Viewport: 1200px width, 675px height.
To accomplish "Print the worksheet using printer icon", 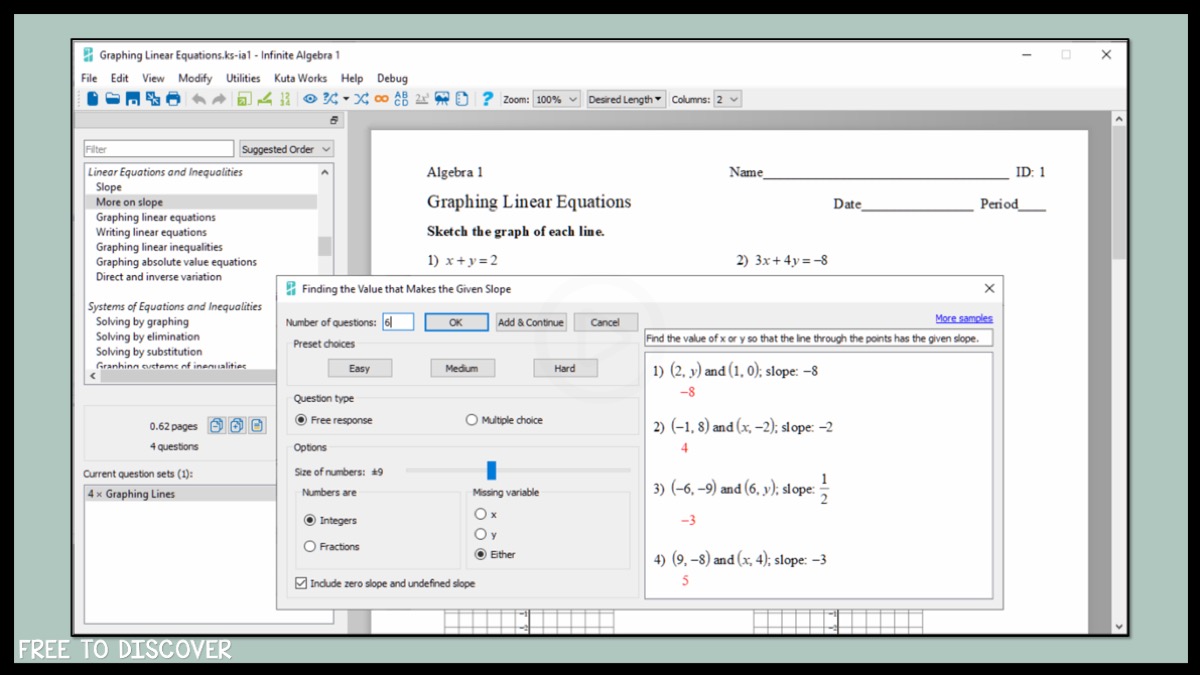I will pos(173,99).
